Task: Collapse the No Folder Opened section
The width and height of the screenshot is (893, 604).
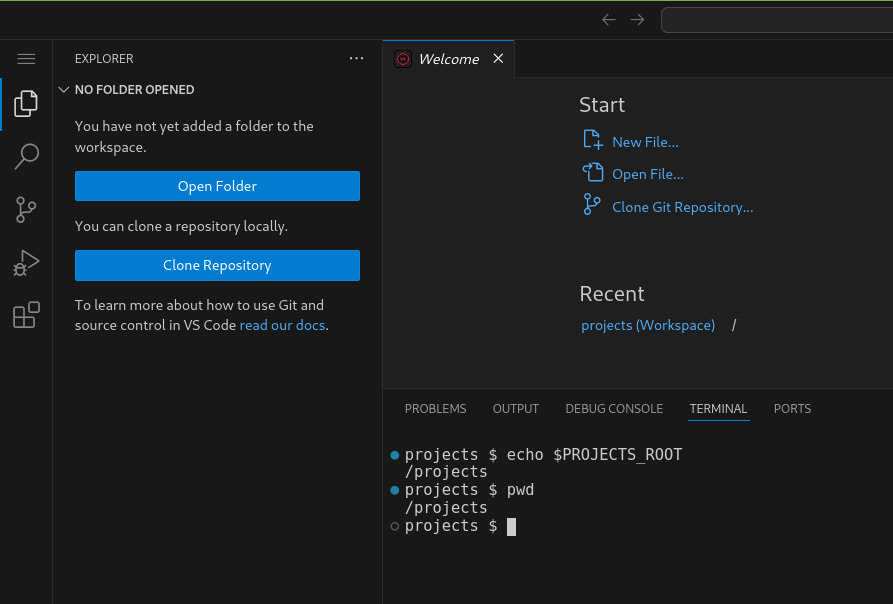Action: [x=64, y=90]
